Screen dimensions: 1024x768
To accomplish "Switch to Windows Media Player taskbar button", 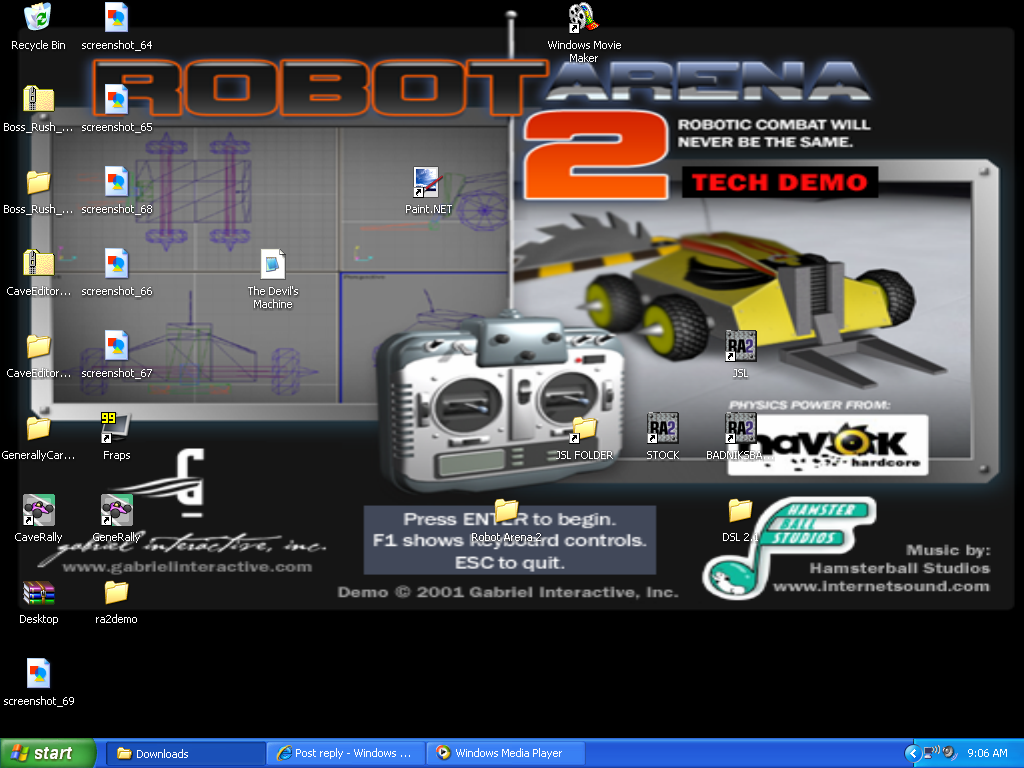I will pos(506,753).
